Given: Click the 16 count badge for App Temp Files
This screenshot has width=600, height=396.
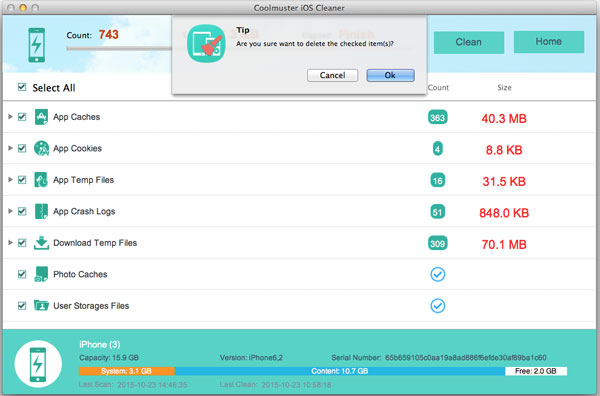Looking at the screenshot, I should (437, 180).
